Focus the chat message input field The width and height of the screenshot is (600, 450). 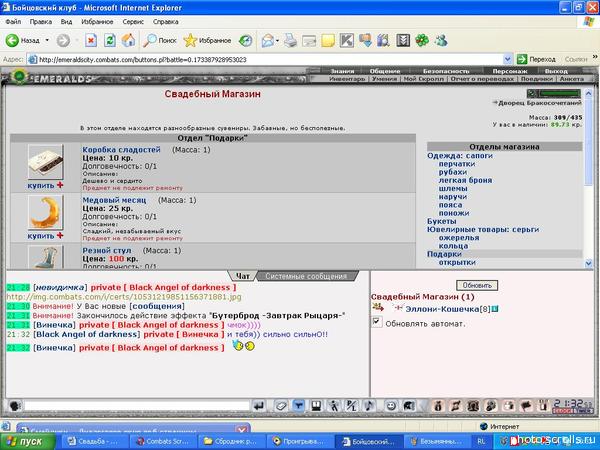[x=137, y=406]
